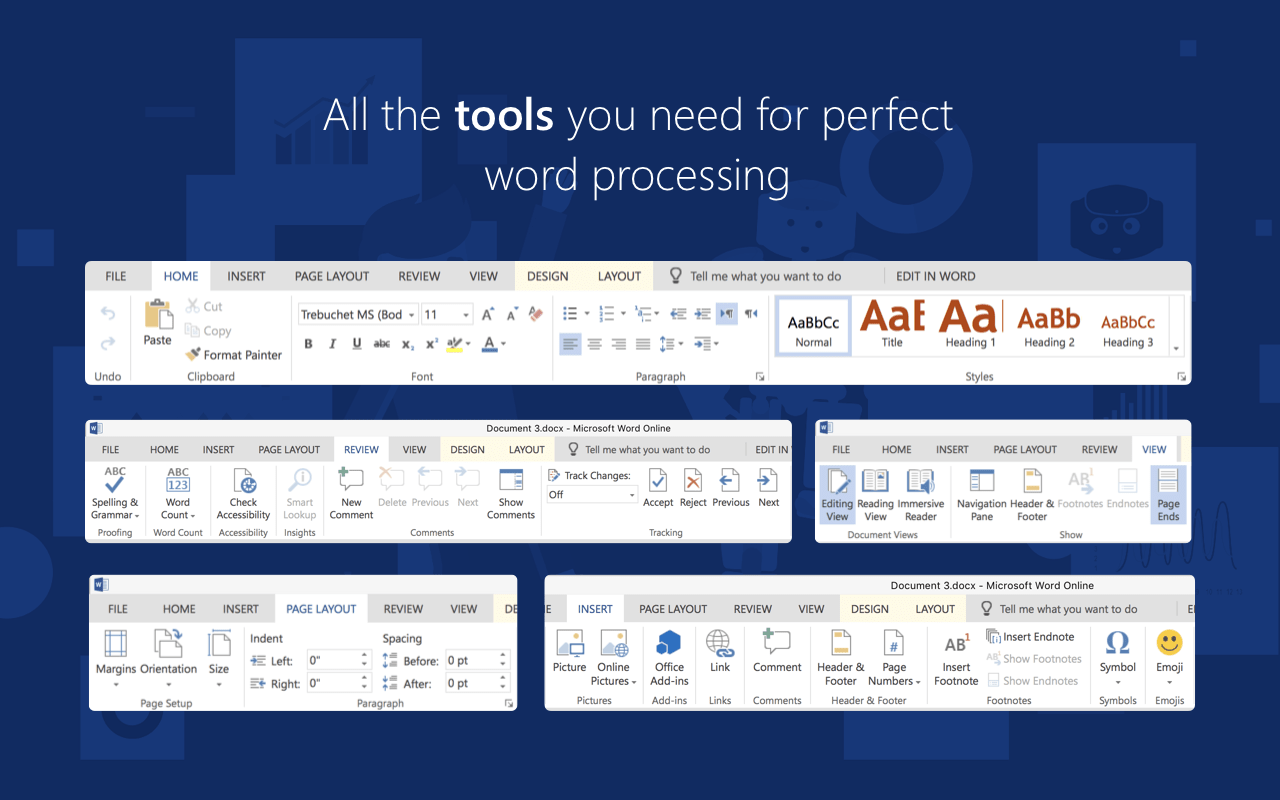Expand the Styles gallery arrow
Viewport: 1280px width, 800px height.
(1177, 349)
